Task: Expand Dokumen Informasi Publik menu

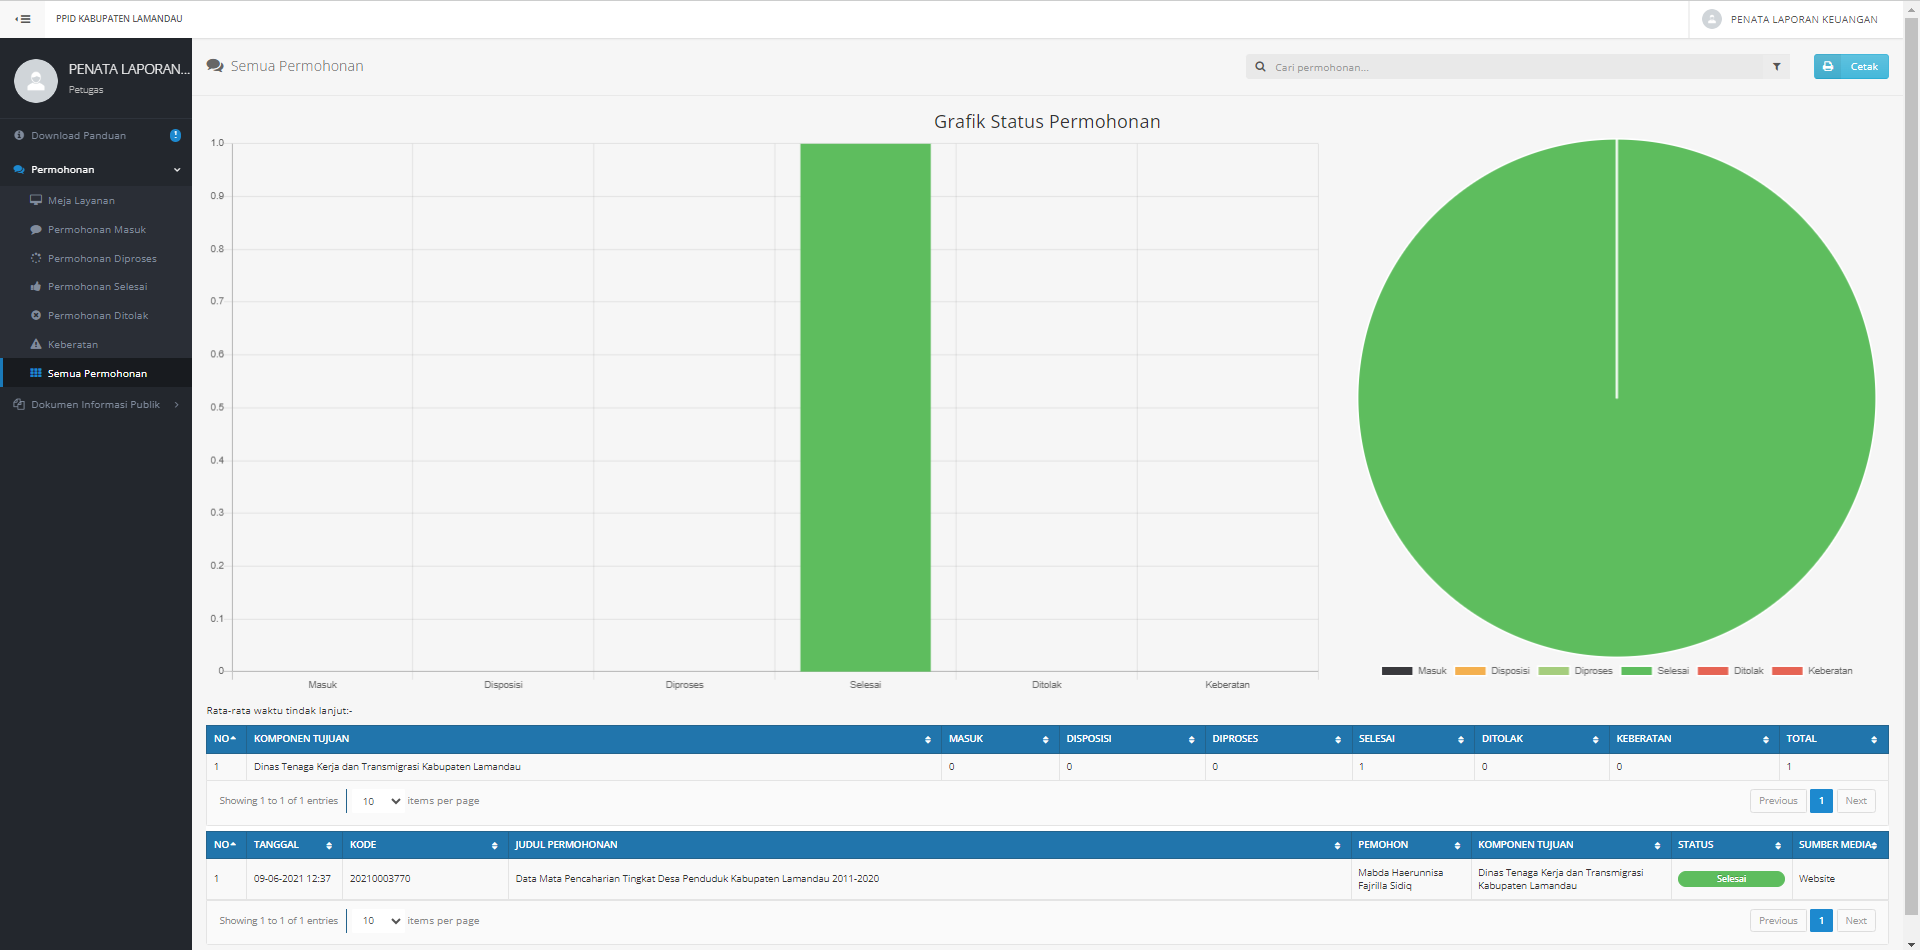Action: 96,405
